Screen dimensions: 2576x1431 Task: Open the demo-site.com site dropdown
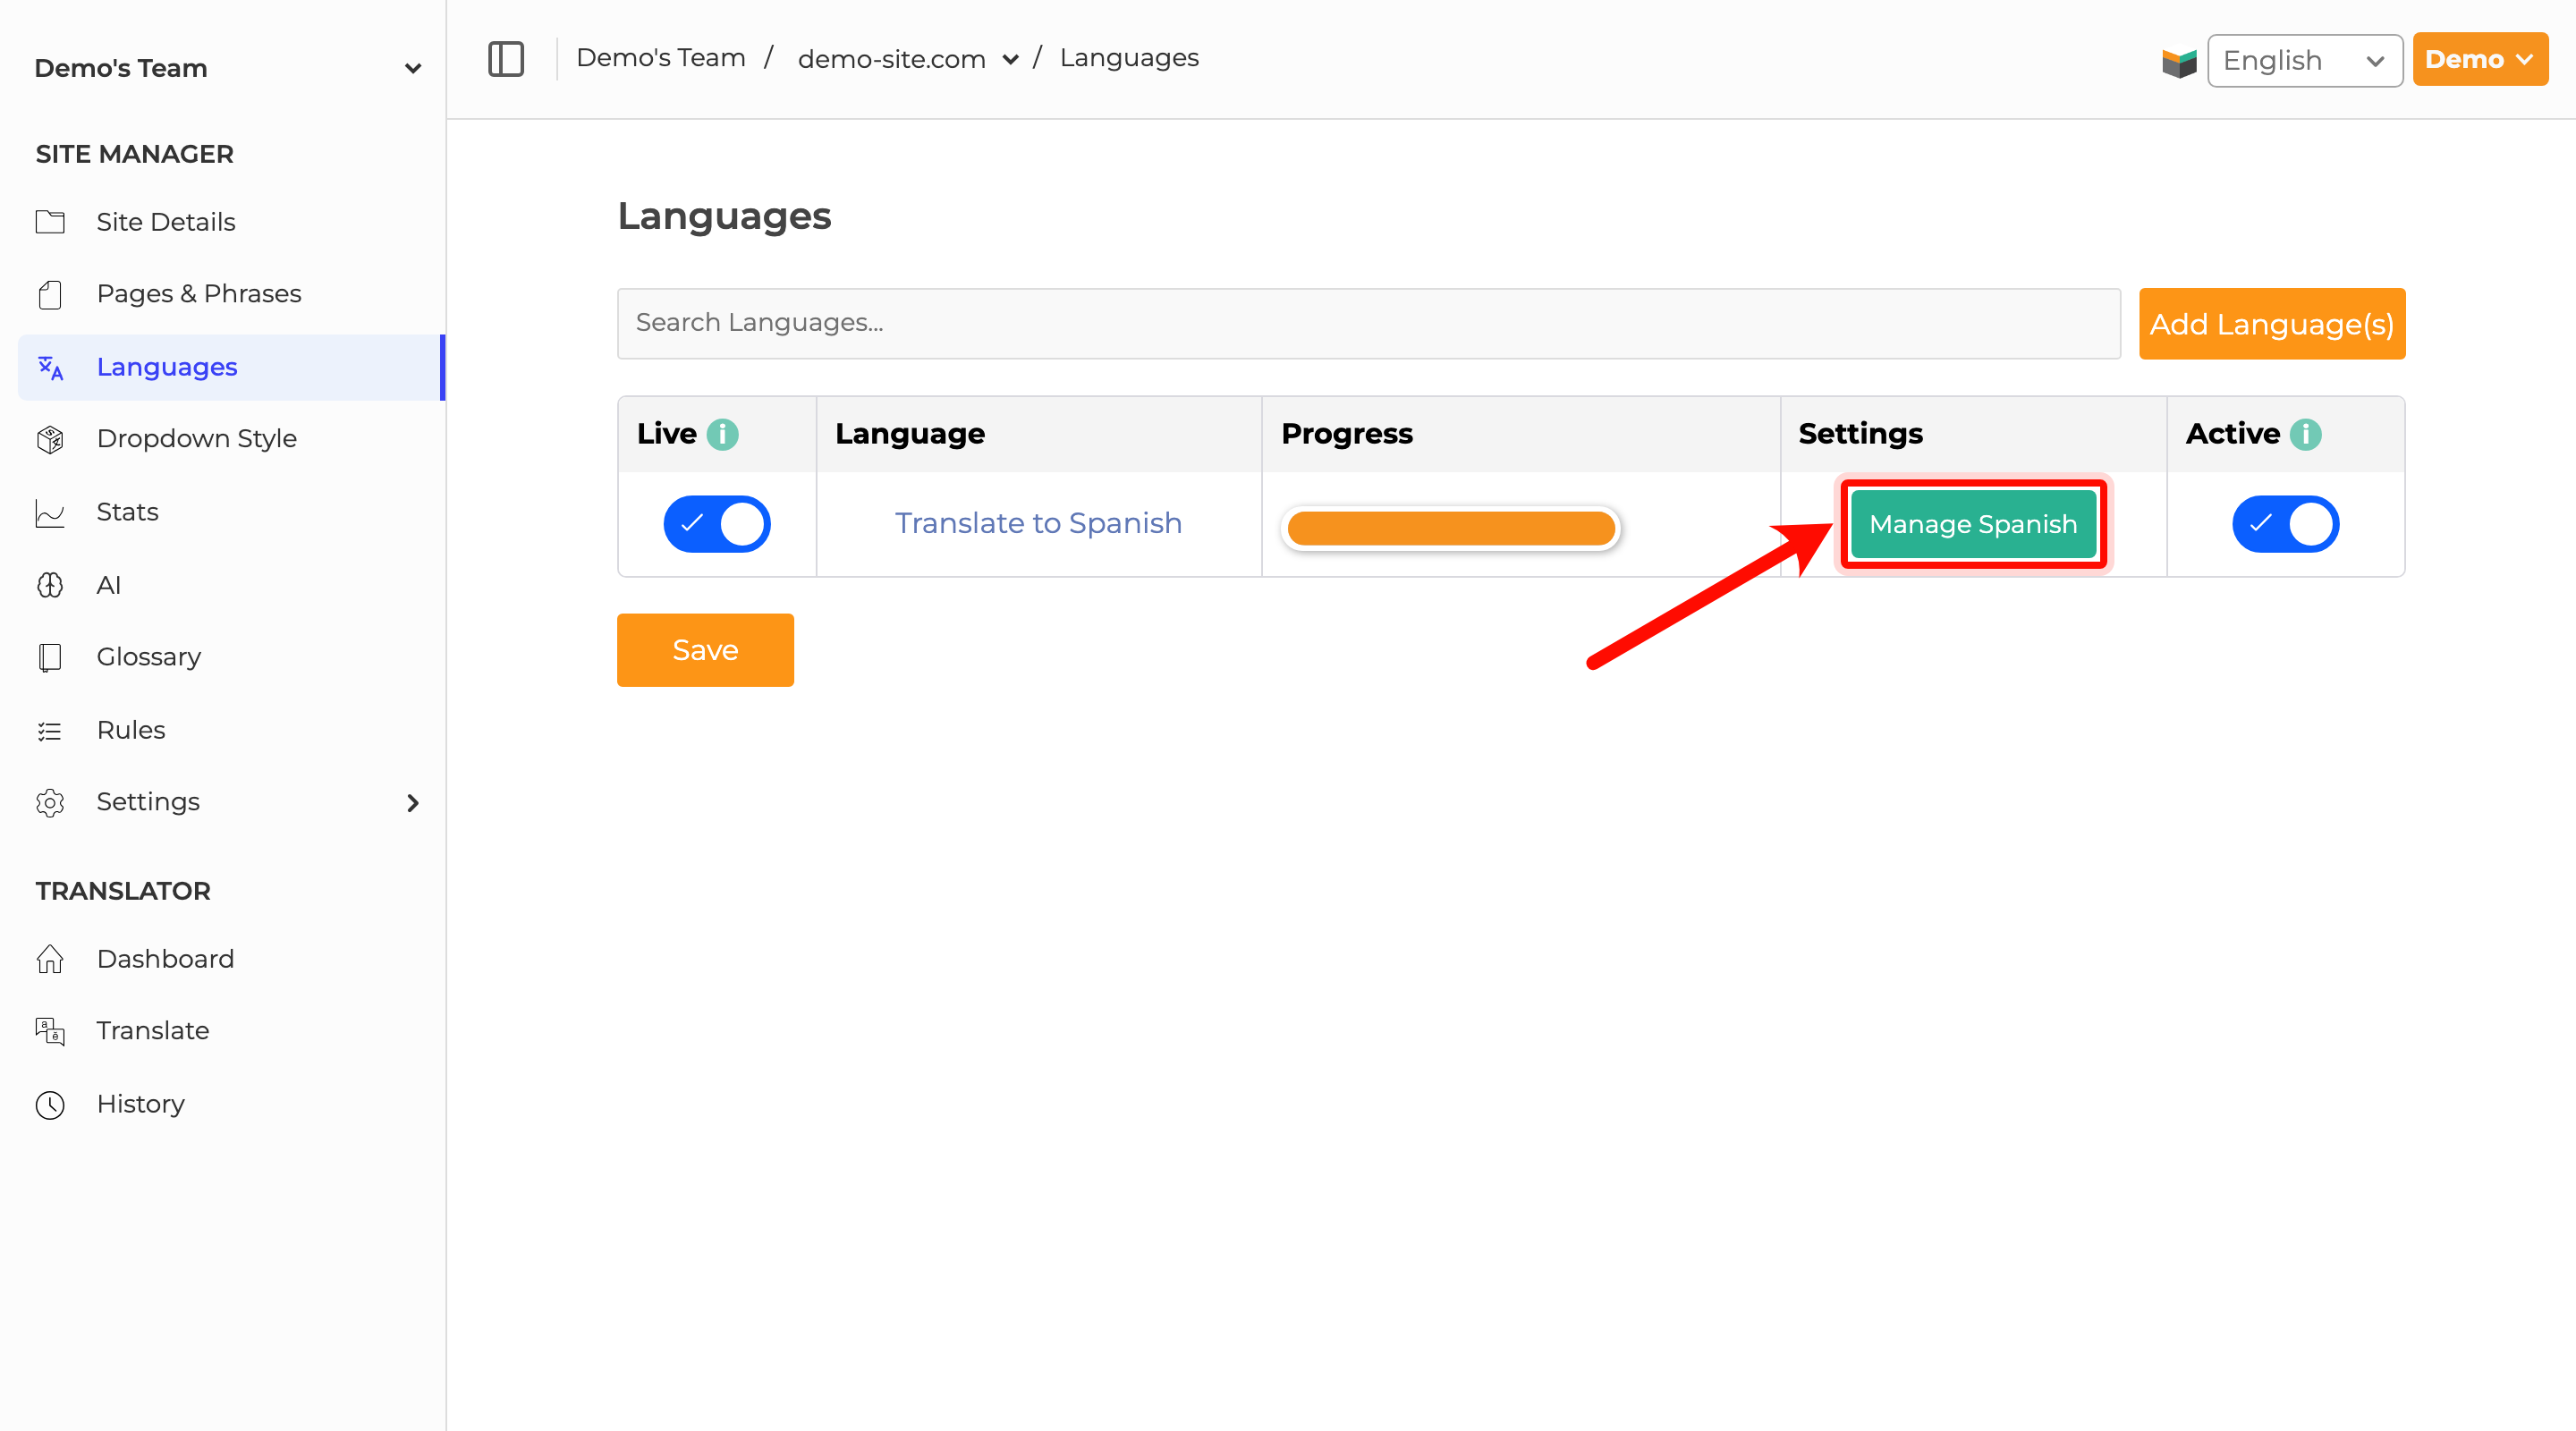[x=908, y=59]
